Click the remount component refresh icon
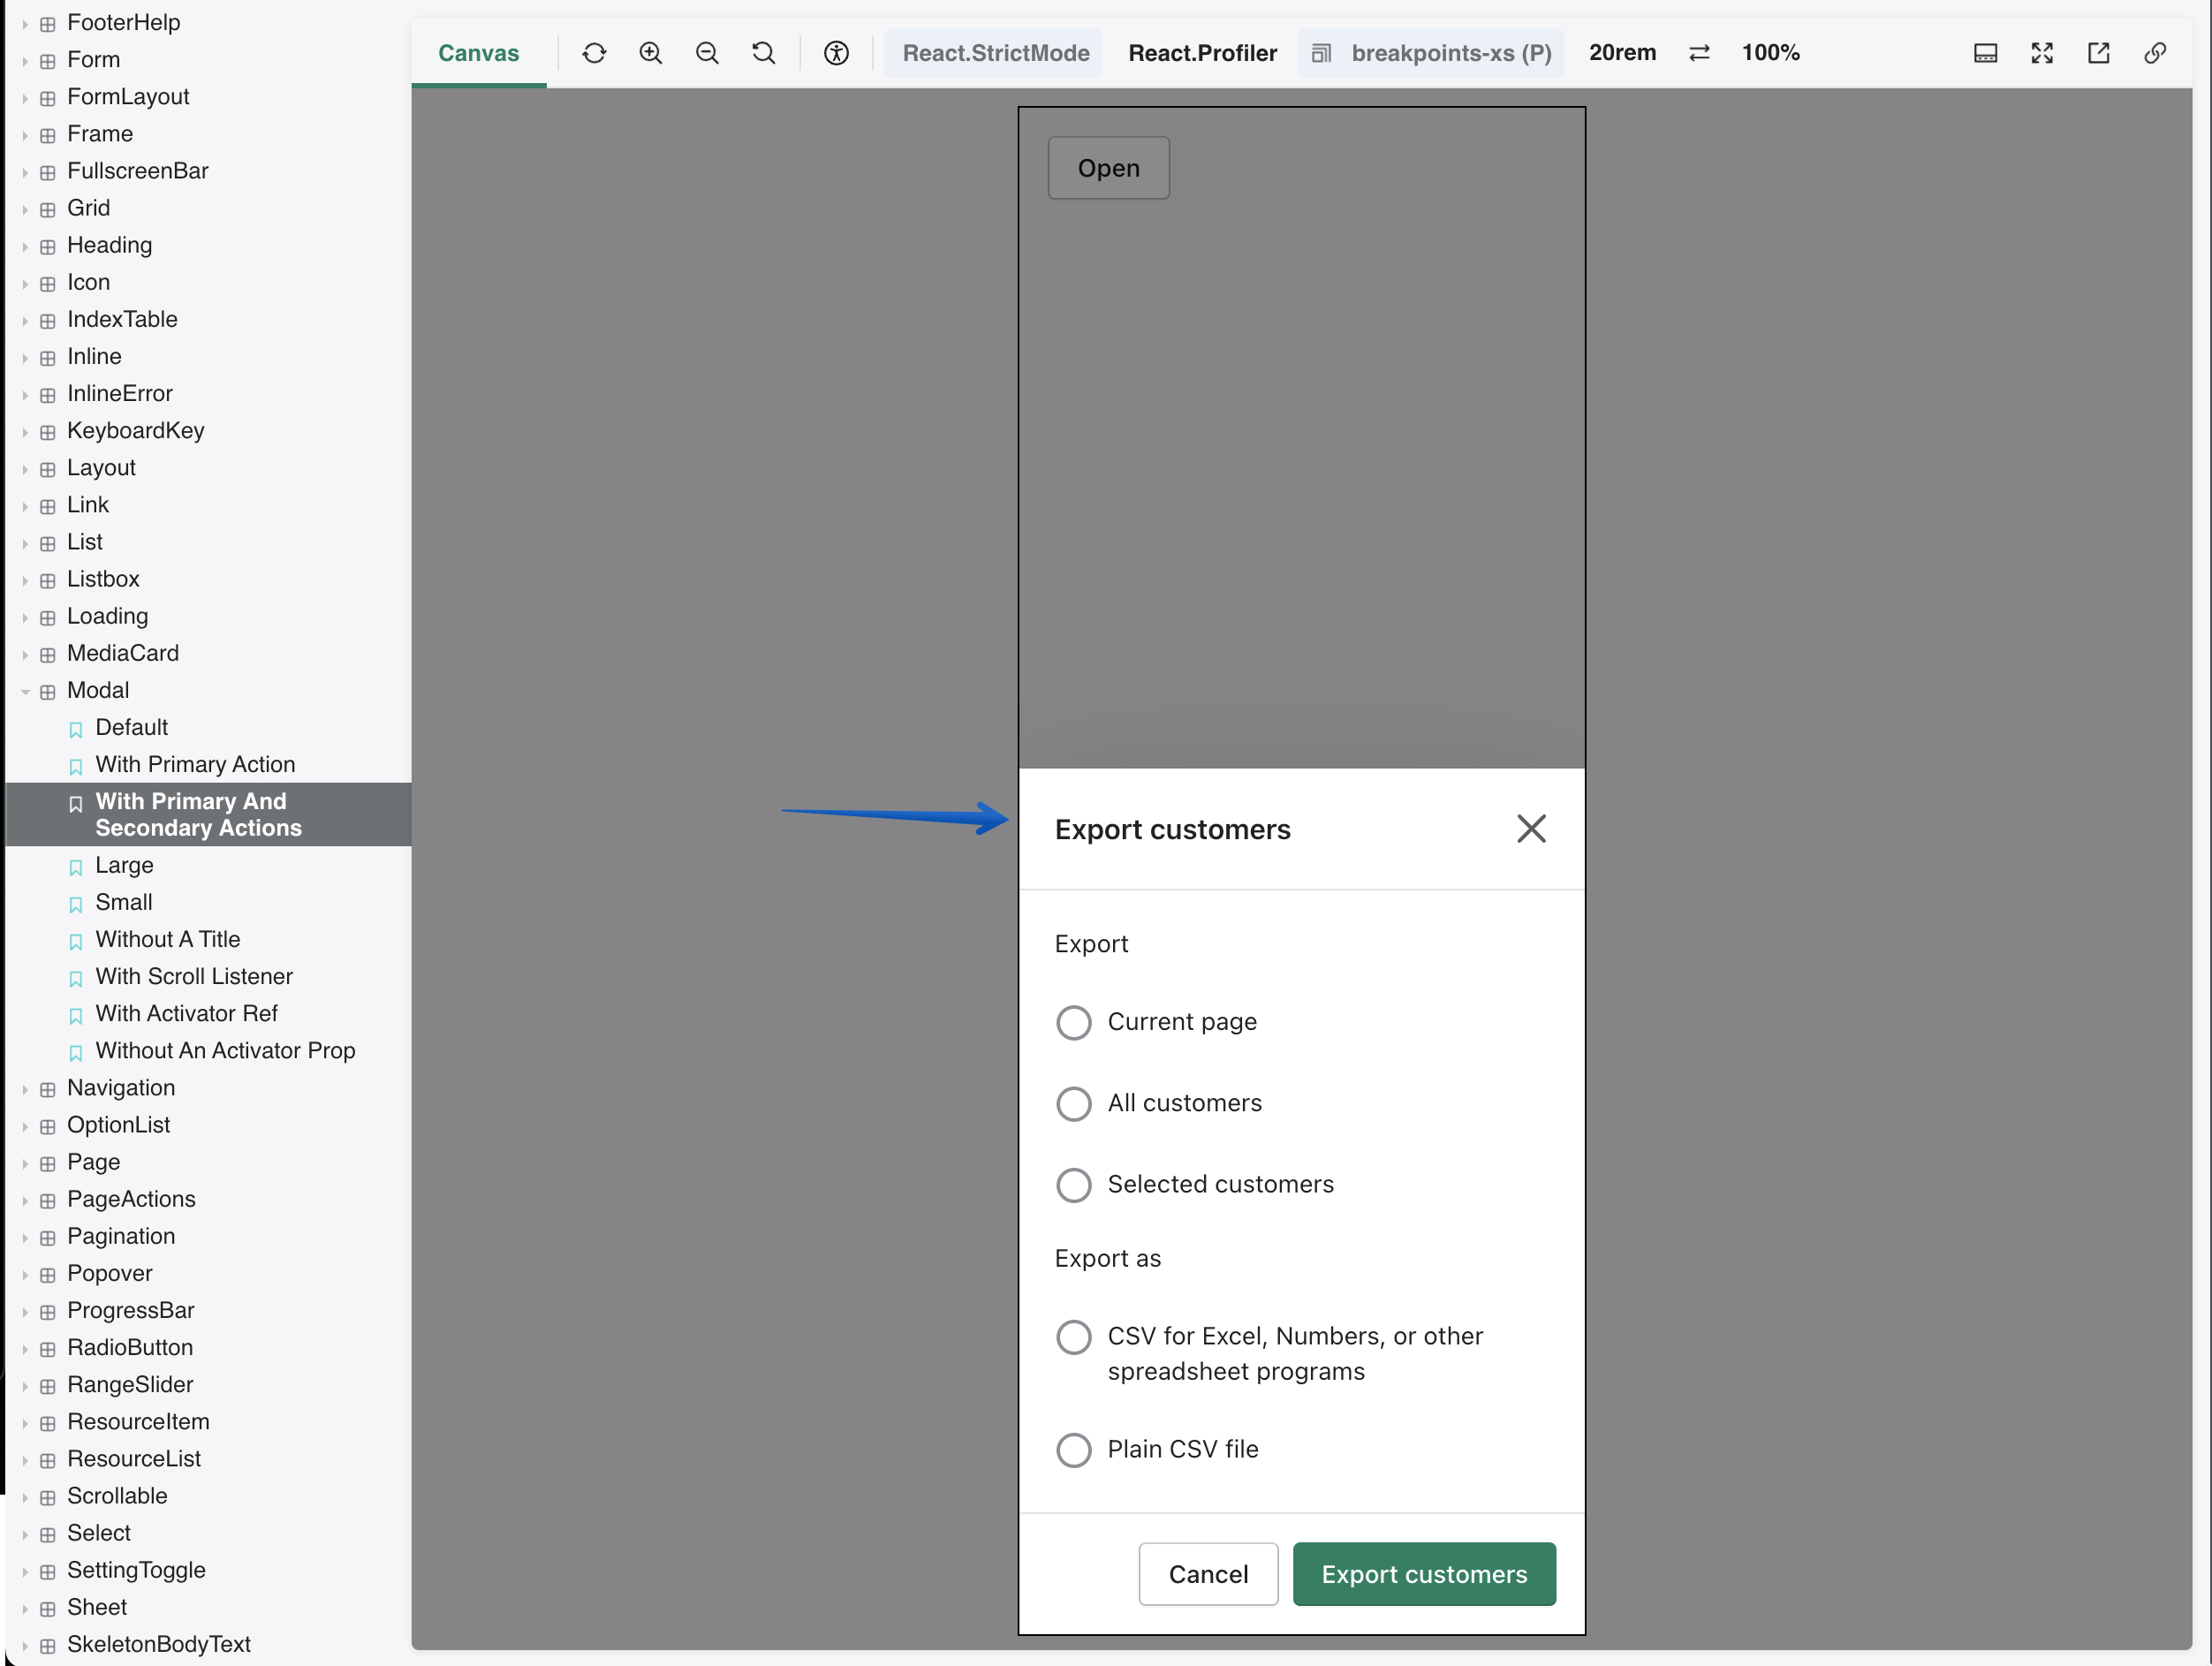This screenshot has width=2212, height=1666. point(594,53)
